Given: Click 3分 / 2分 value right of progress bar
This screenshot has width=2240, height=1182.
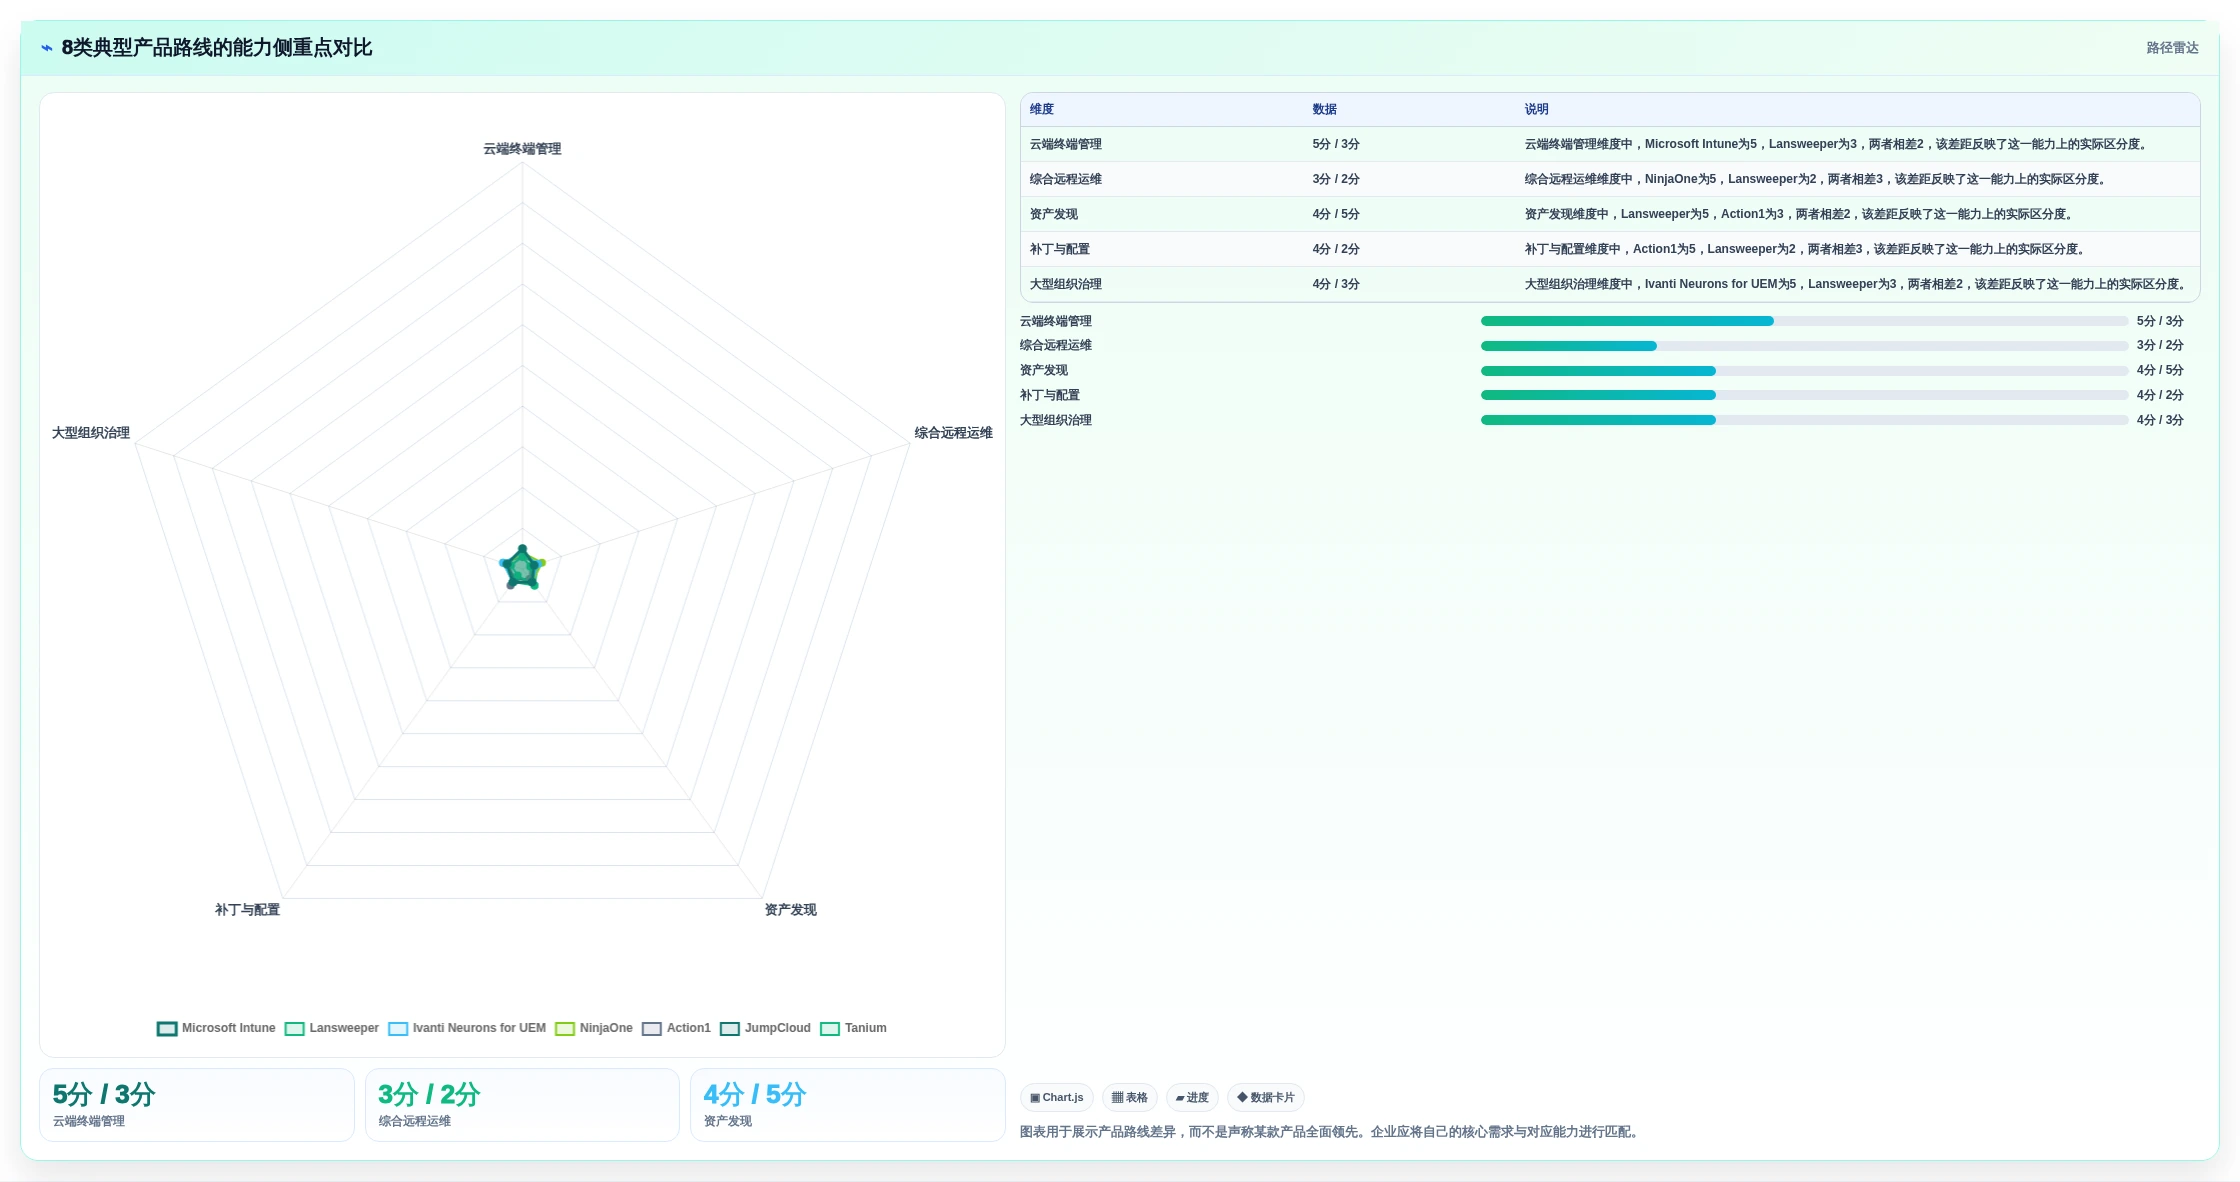Looking at the screenshot, I should 2160,345.
